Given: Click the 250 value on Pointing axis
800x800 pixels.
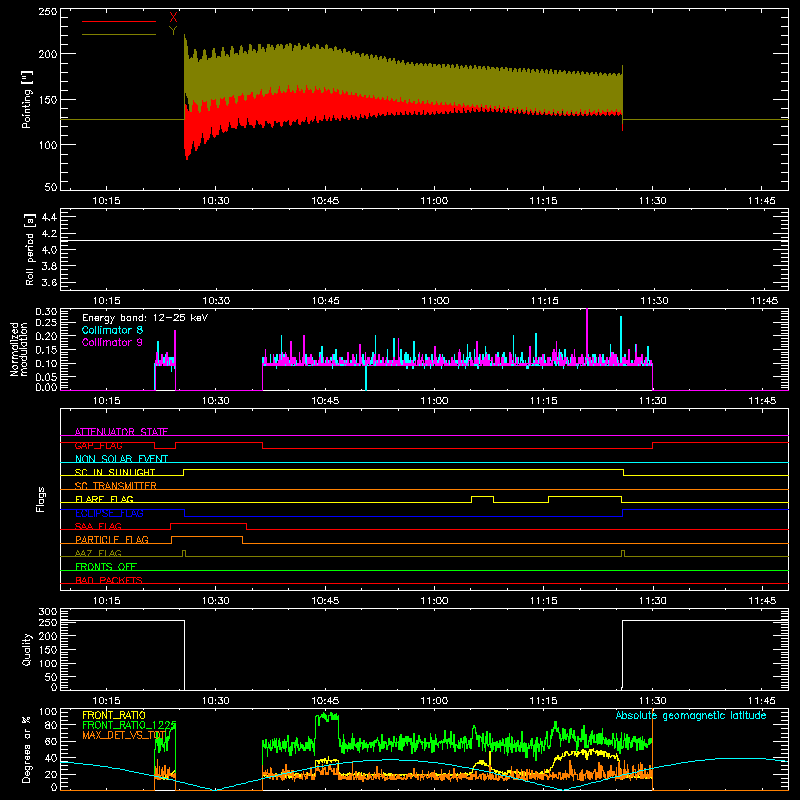Looking at the screenshot, I should (48, 12).
